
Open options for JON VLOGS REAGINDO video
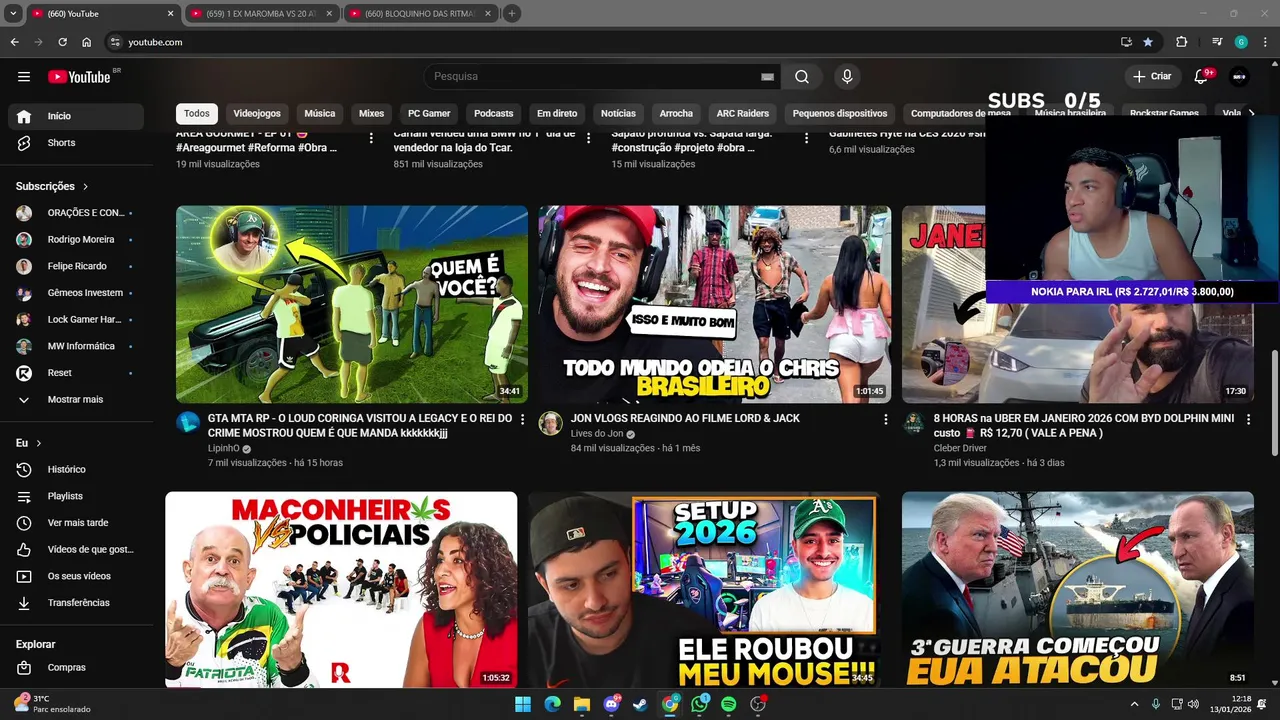tap(885, 420)
